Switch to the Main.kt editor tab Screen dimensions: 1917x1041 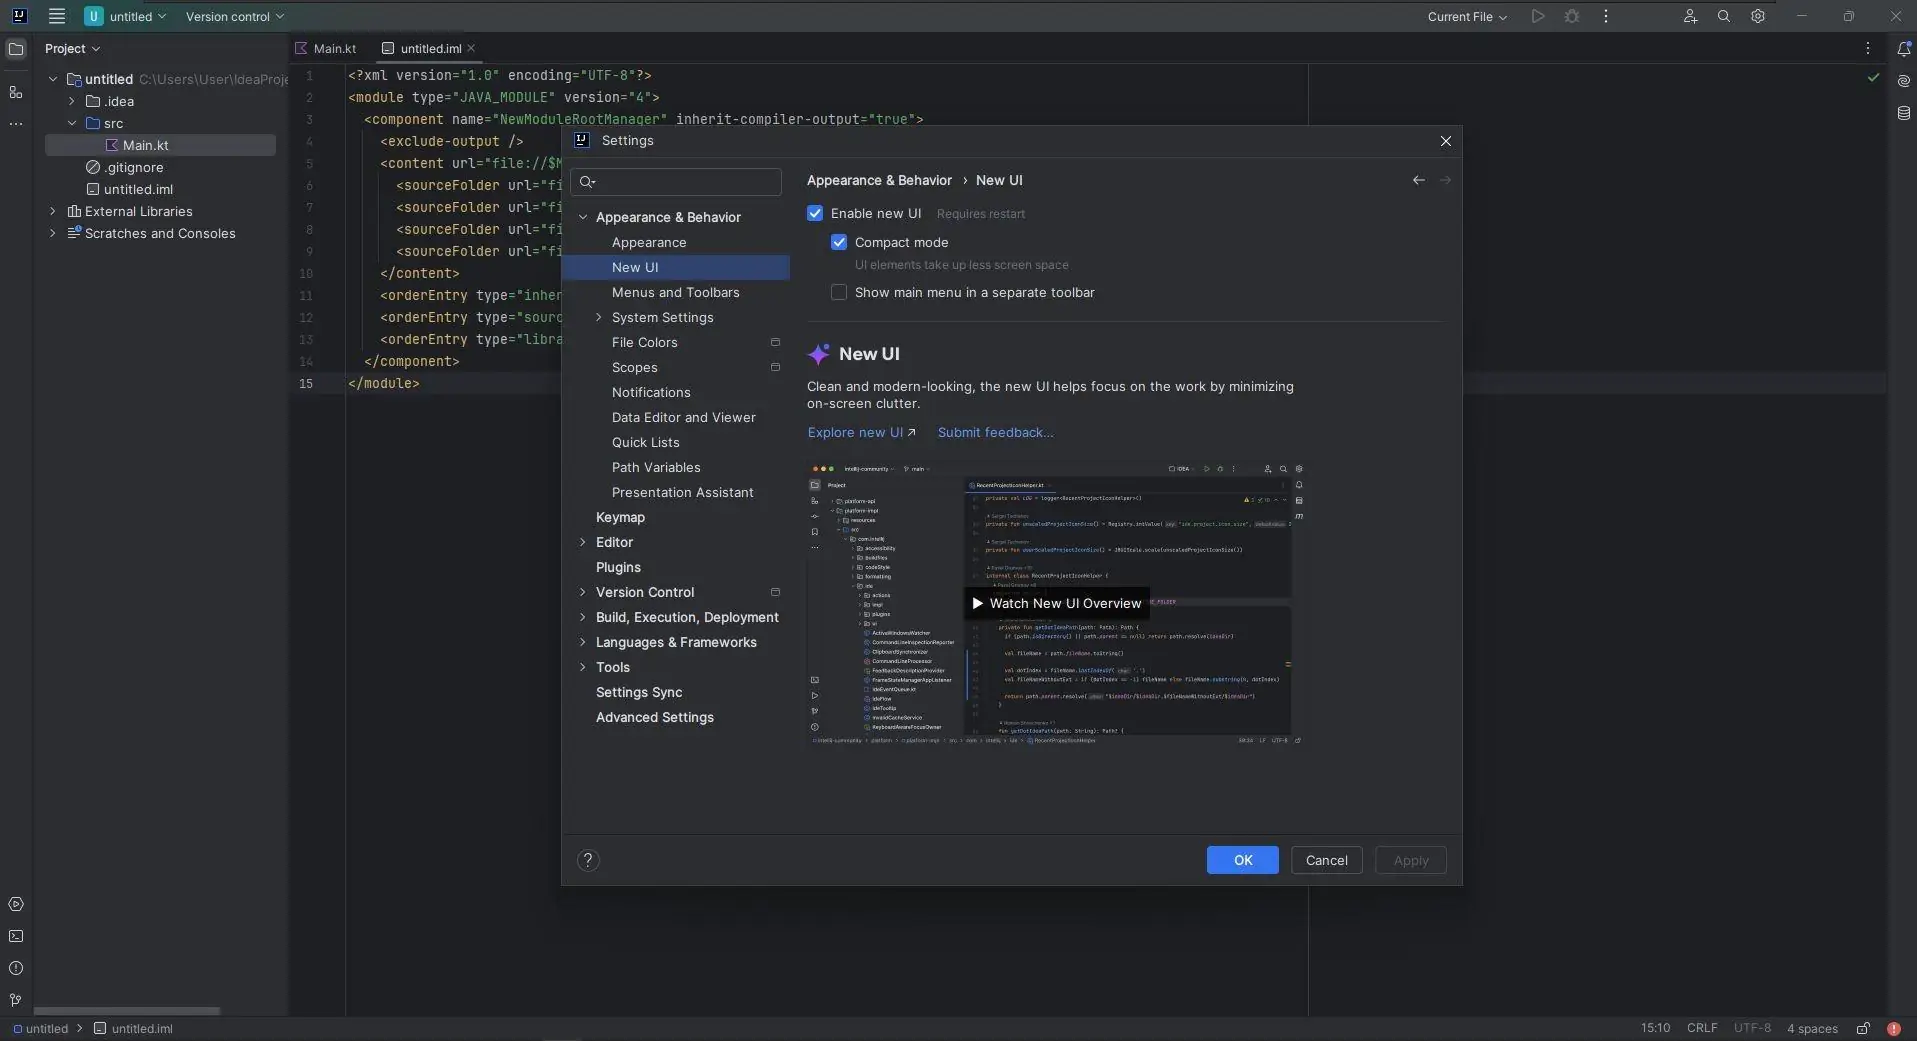pyautogui.click(x=326, y=48)
